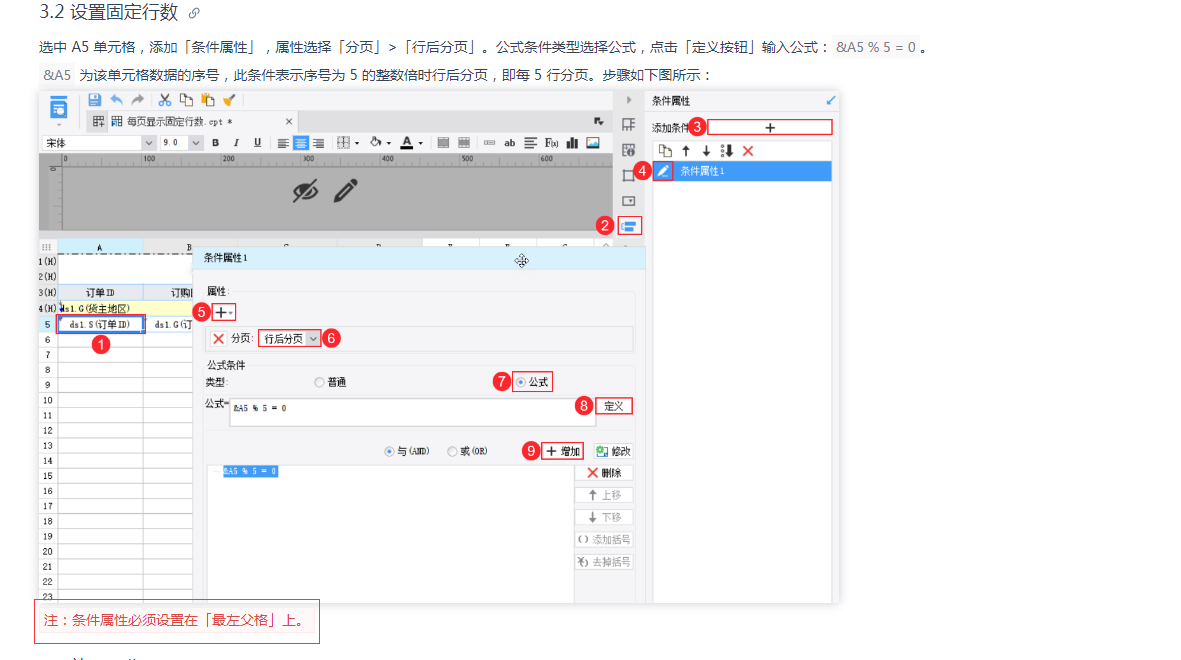
Task: Select the 每页显示固定行数.cpt tab
Action: (179, 121)
